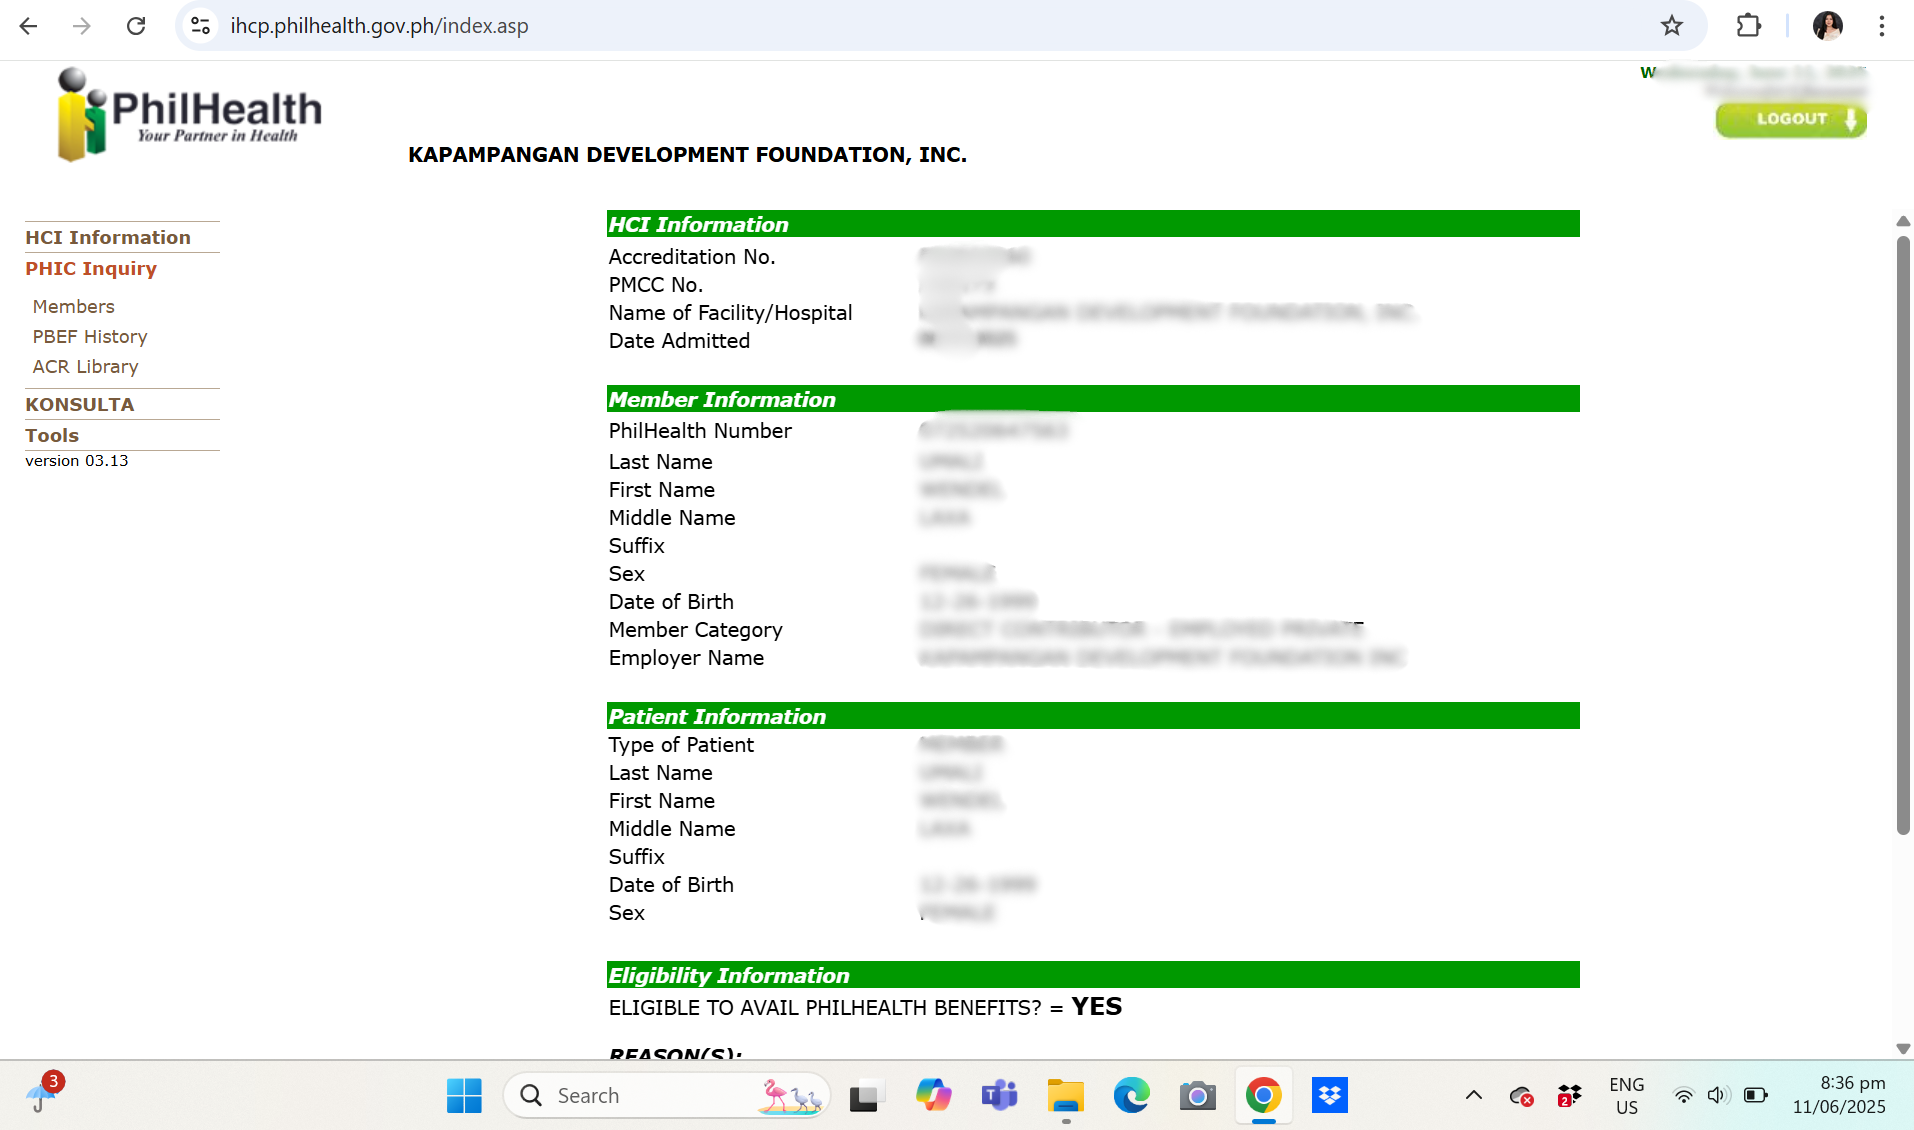This screenshot has height=1130, width=1914.
Task: Open the Camera app from the taskbar
Action: pos(1197,1096)
